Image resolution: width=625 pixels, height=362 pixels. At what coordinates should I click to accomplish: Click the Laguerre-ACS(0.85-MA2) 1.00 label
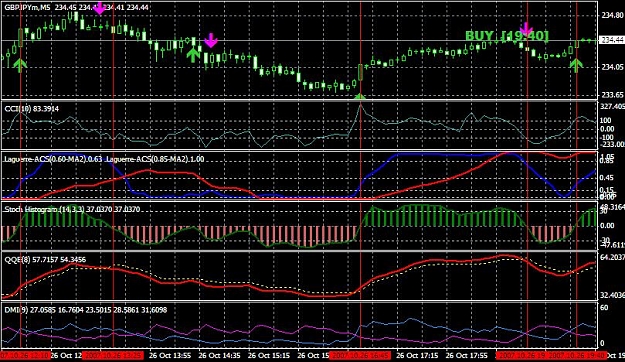[x=155, y=159]
